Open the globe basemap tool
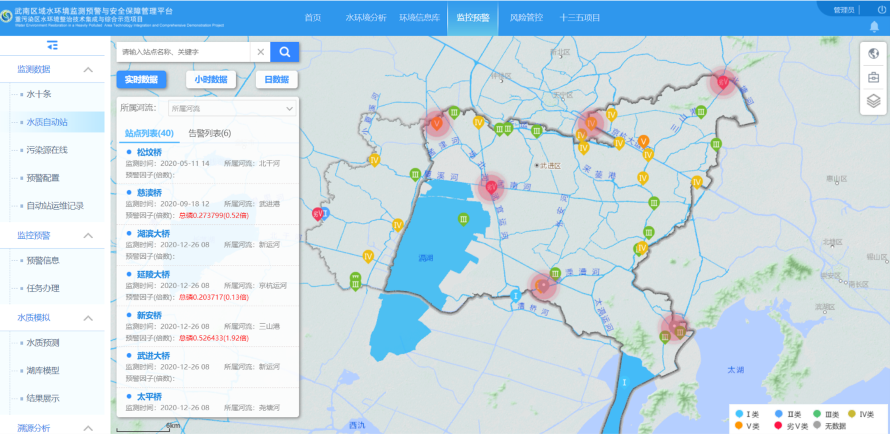 [x=874, y=54]
